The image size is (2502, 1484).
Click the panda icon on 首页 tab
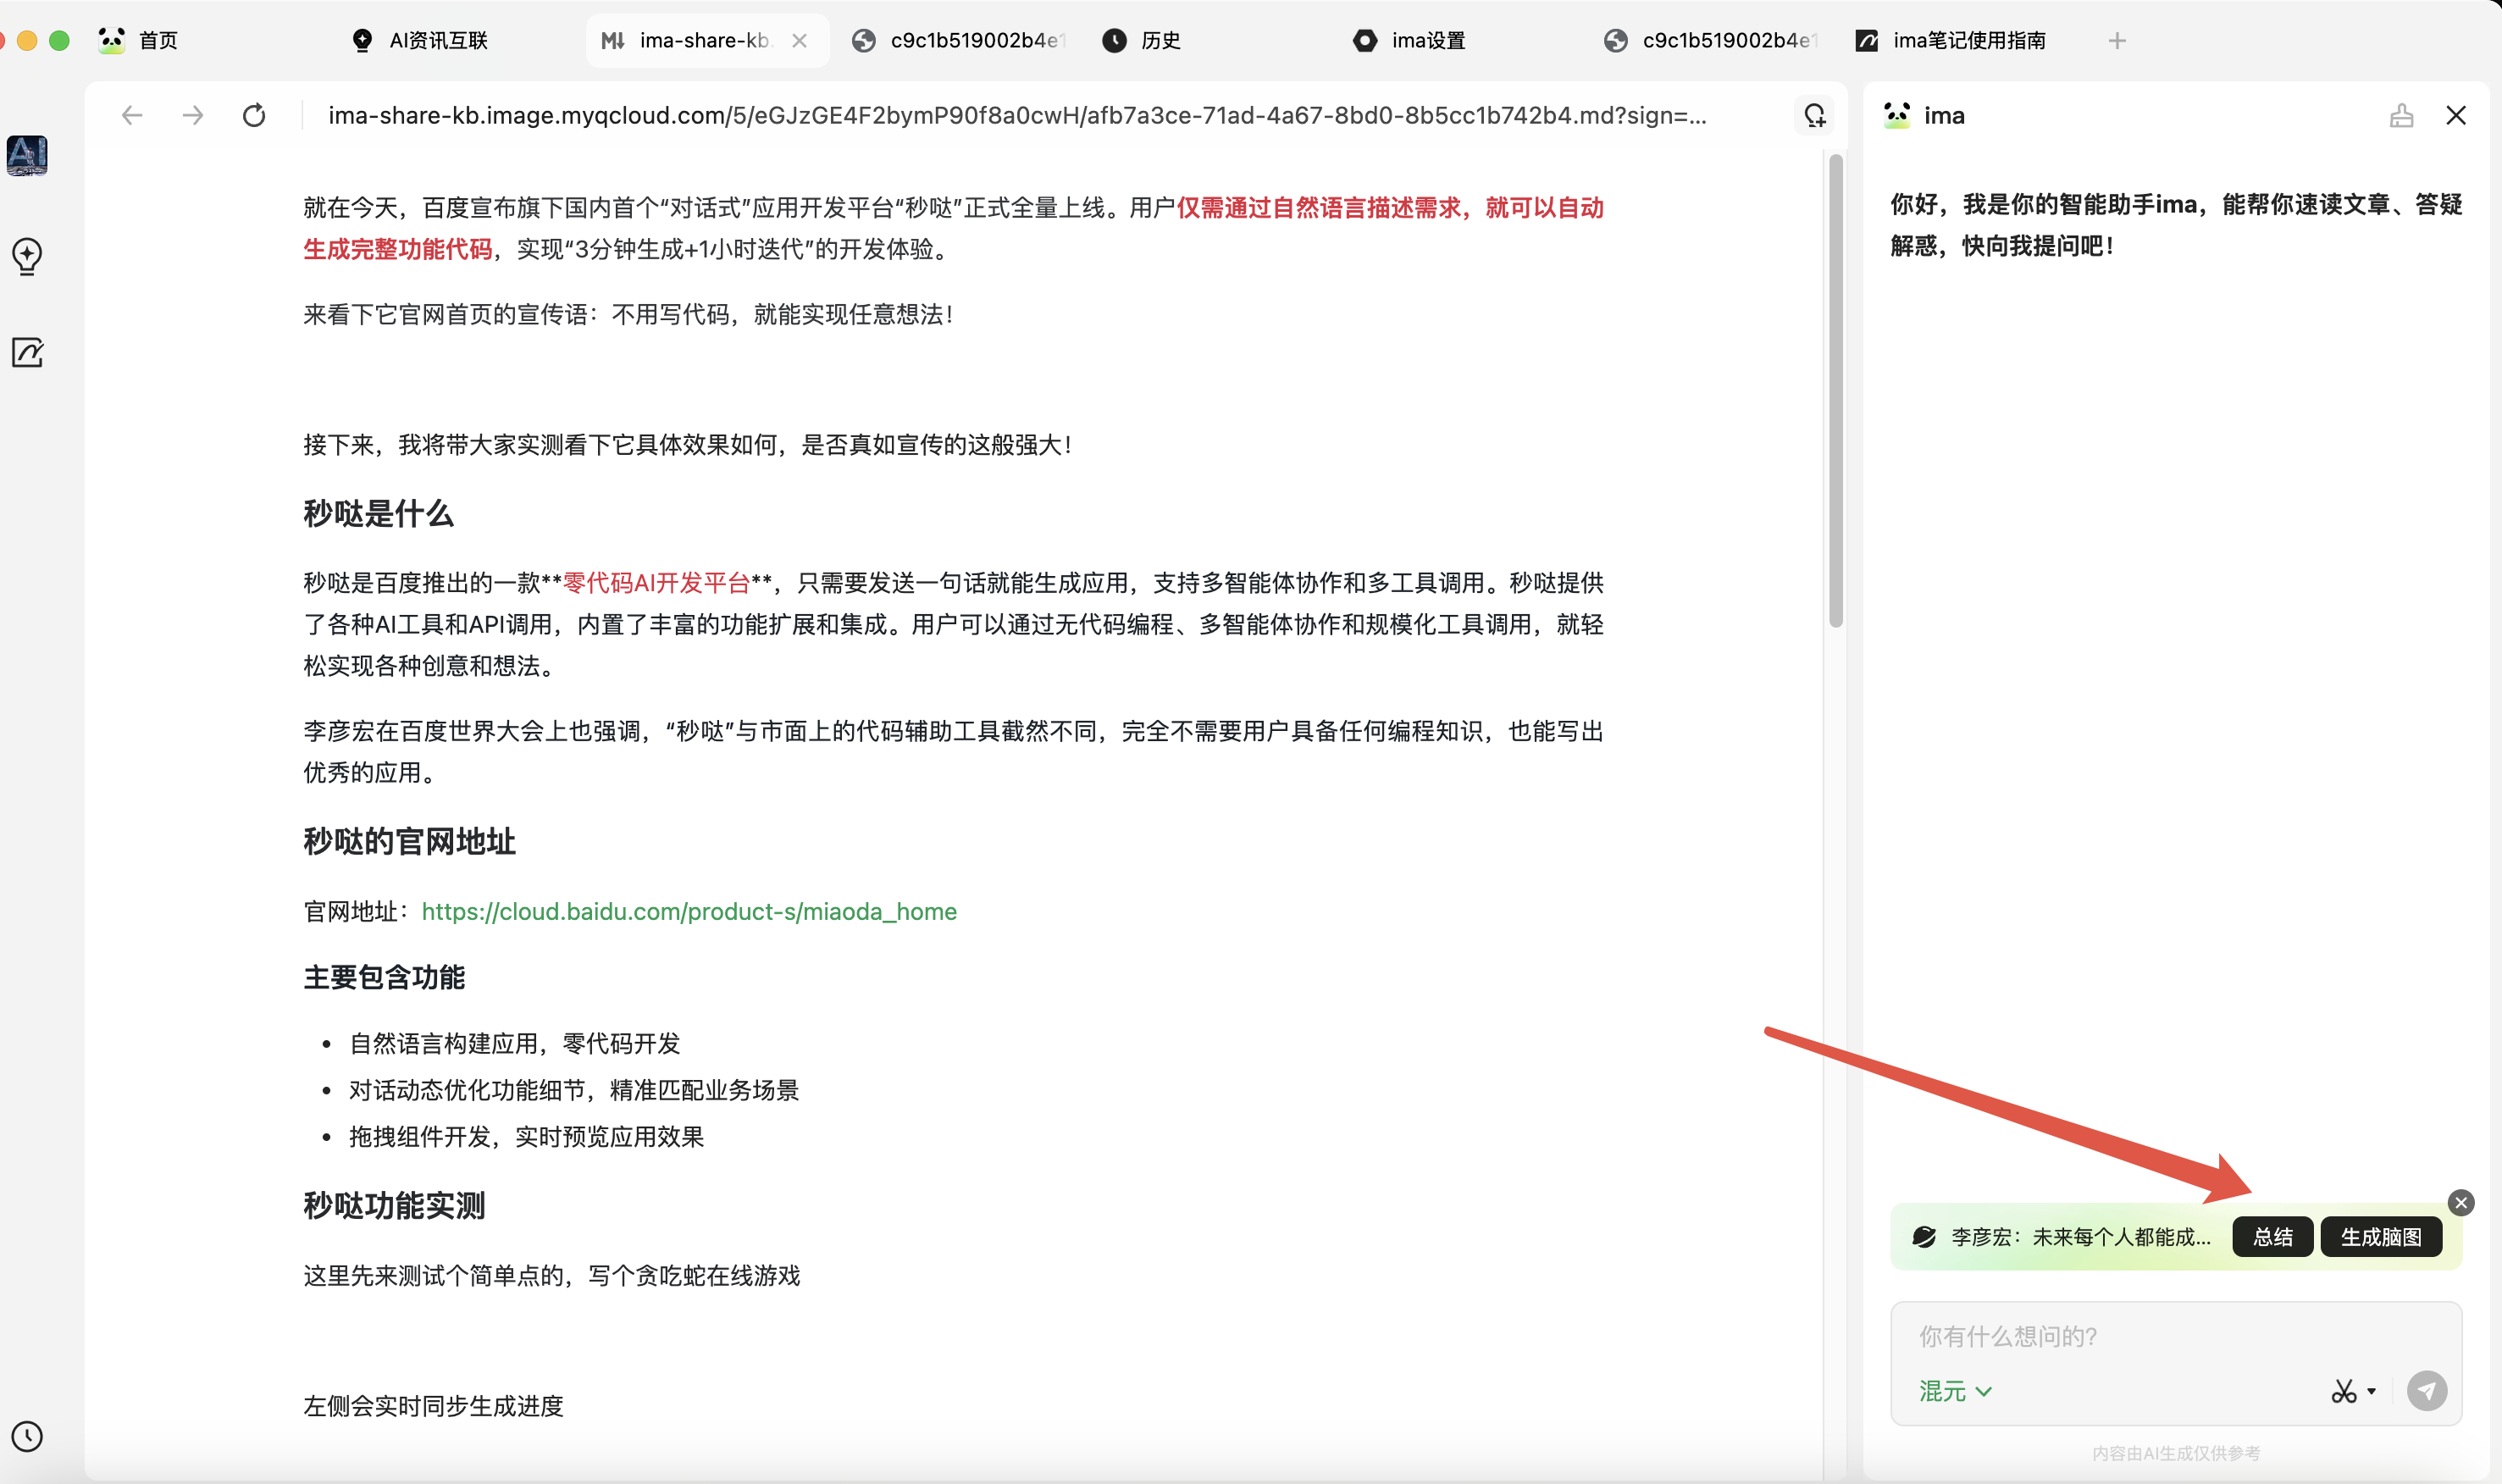(111, 40)
